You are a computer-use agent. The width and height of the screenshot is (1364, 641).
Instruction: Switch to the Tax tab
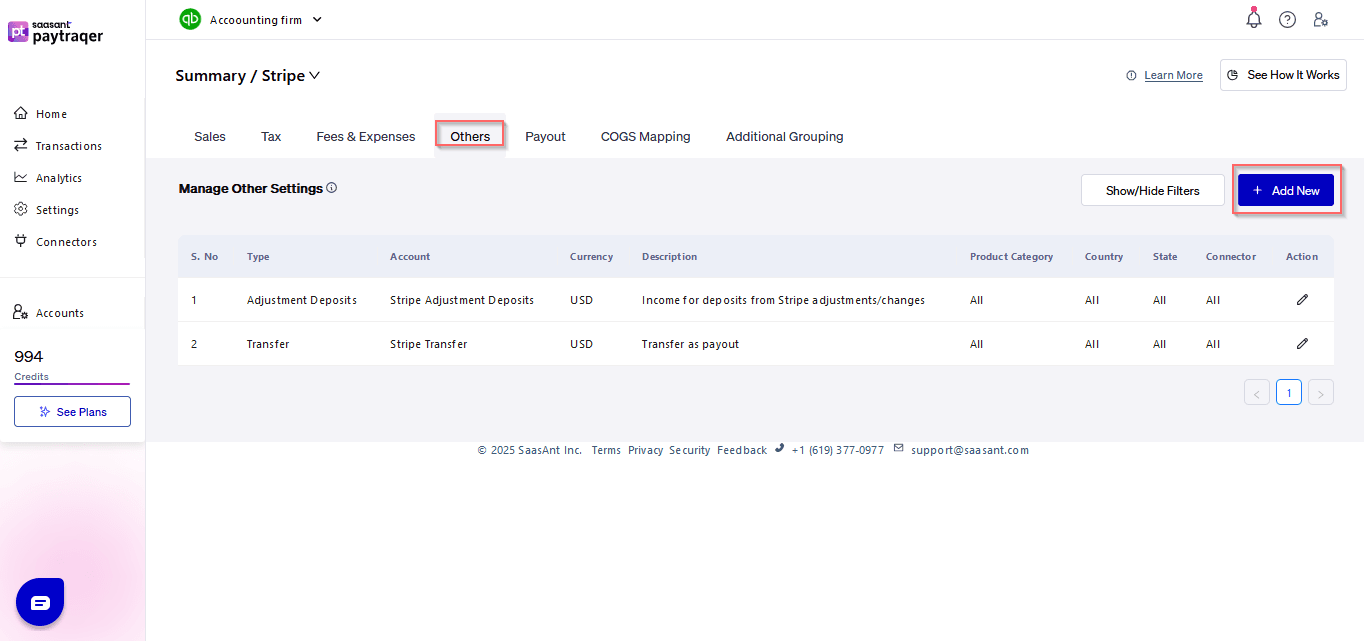[271, 136]
